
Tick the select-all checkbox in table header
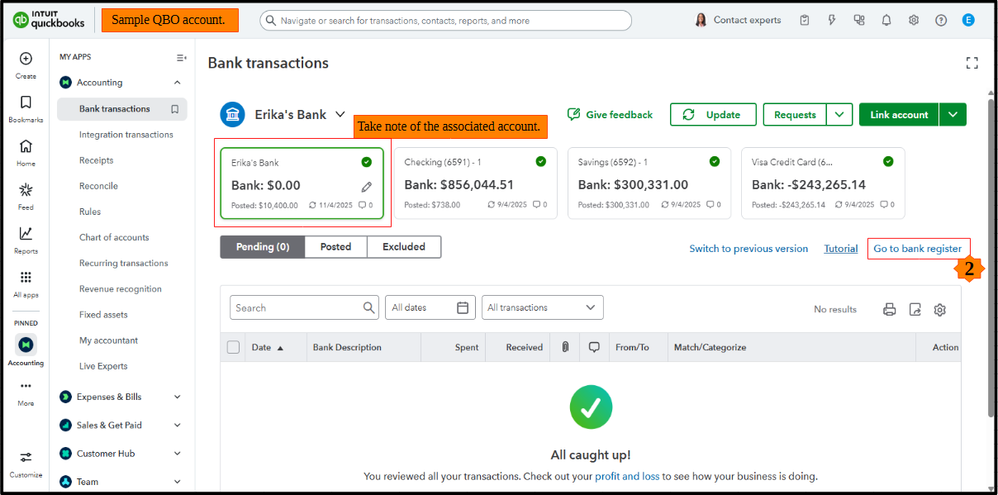[234, 347]
